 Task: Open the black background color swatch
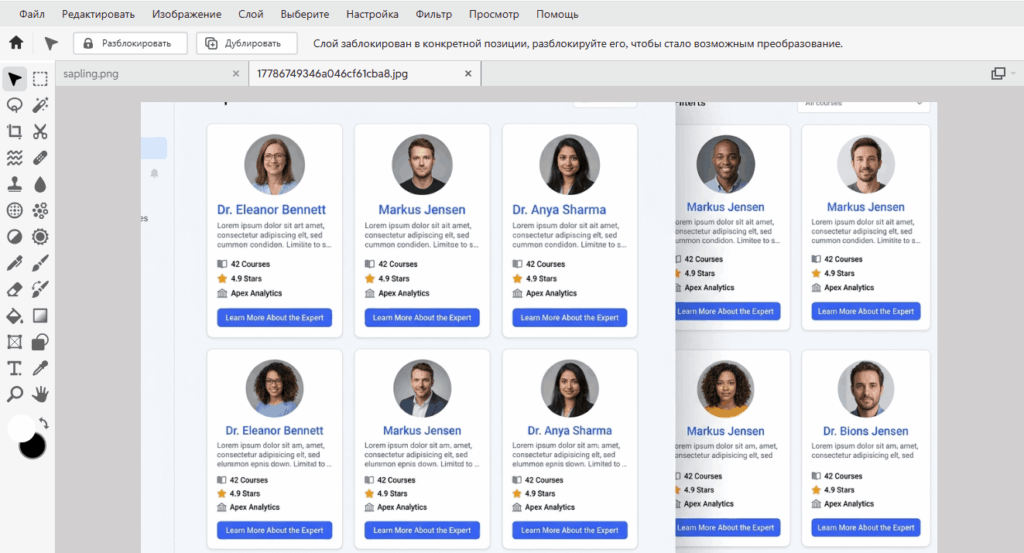pos(32,446)
